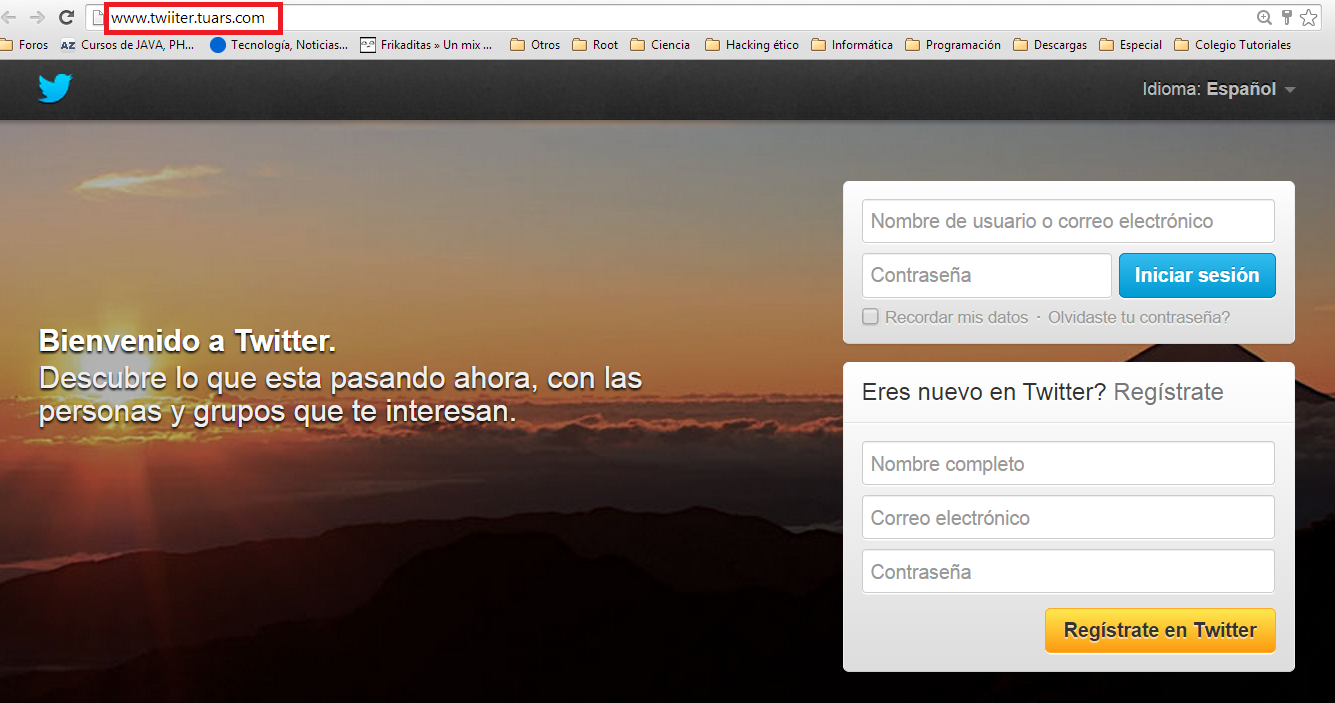Image resolution: width=1335 pixels, height=703 pixels.
Task: Click the zoom magnifier icon in address bar
Action: pos(1265,17)
